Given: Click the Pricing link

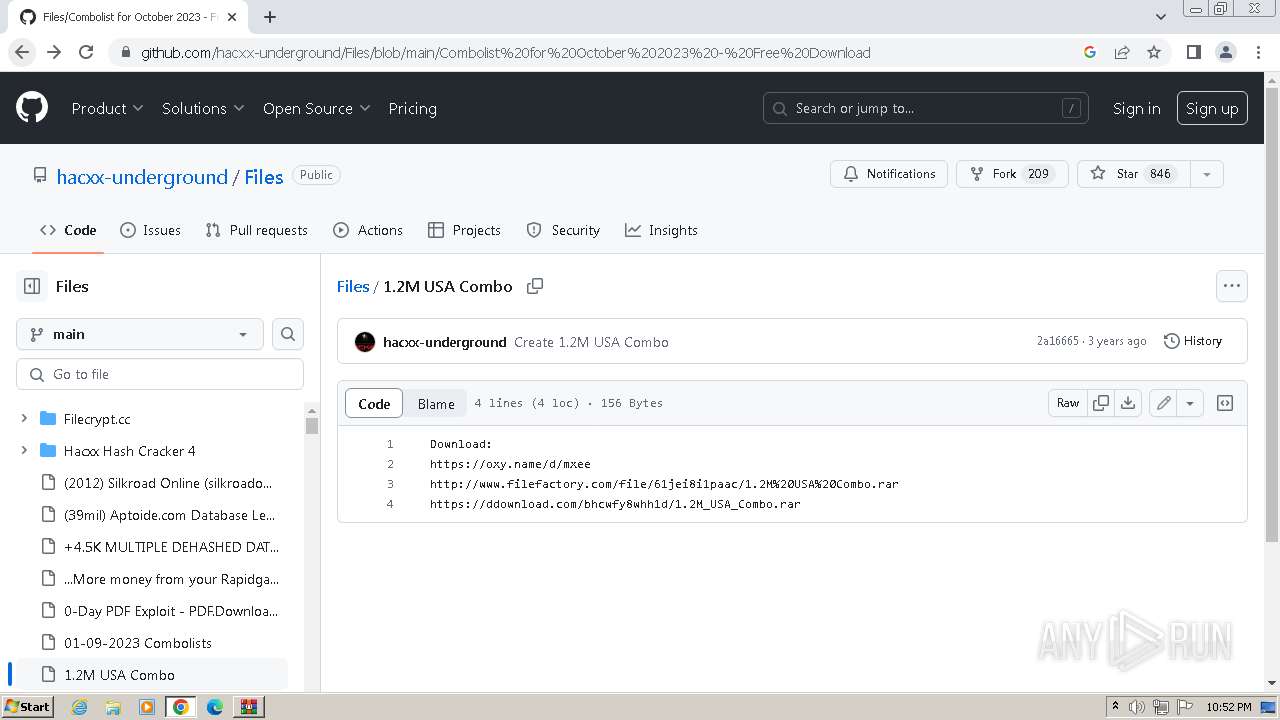Looking at the screenshot, I should [x=412, y=108].
